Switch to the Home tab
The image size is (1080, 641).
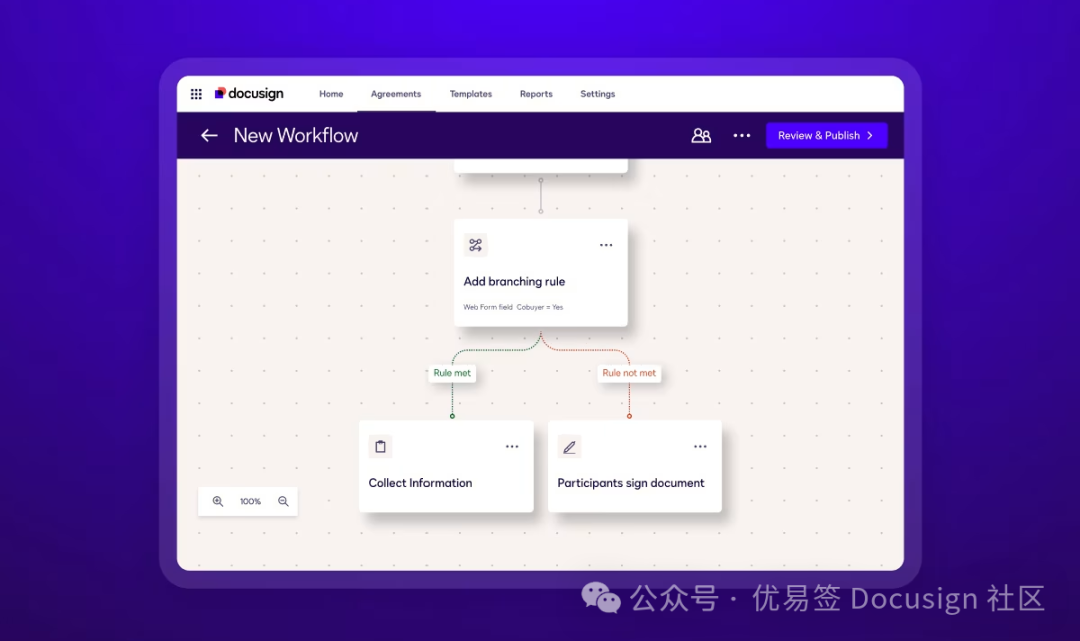tap(331, 94)
